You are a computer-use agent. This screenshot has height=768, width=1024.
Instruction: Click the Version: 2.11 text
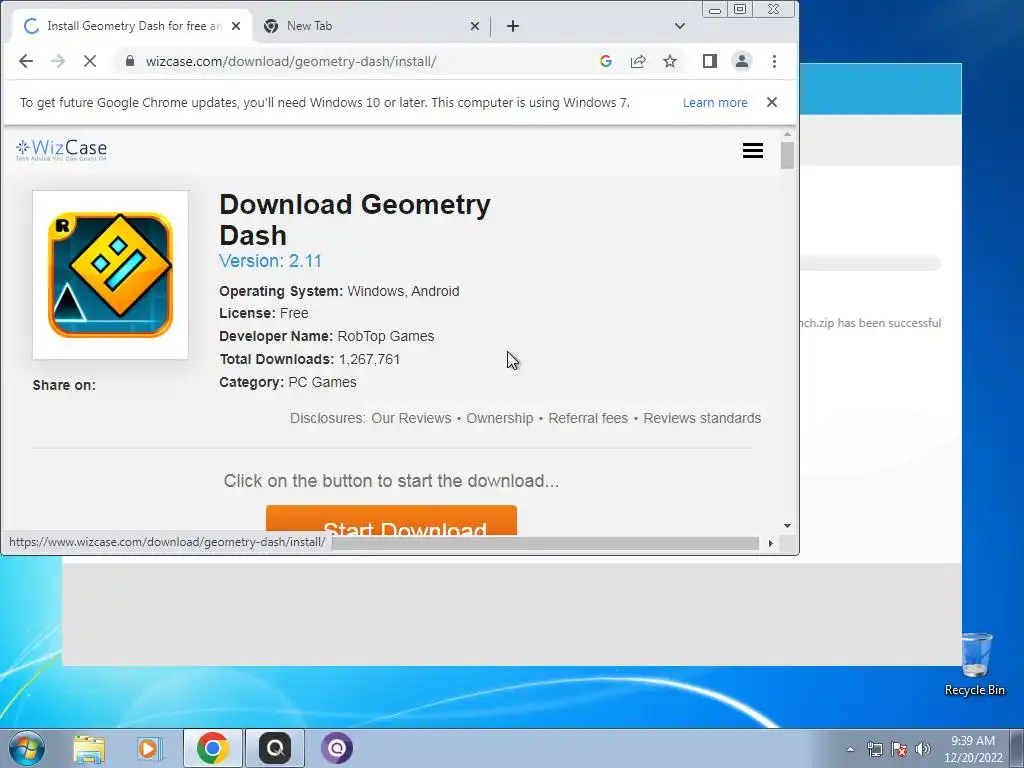click(x=270, y=261)
